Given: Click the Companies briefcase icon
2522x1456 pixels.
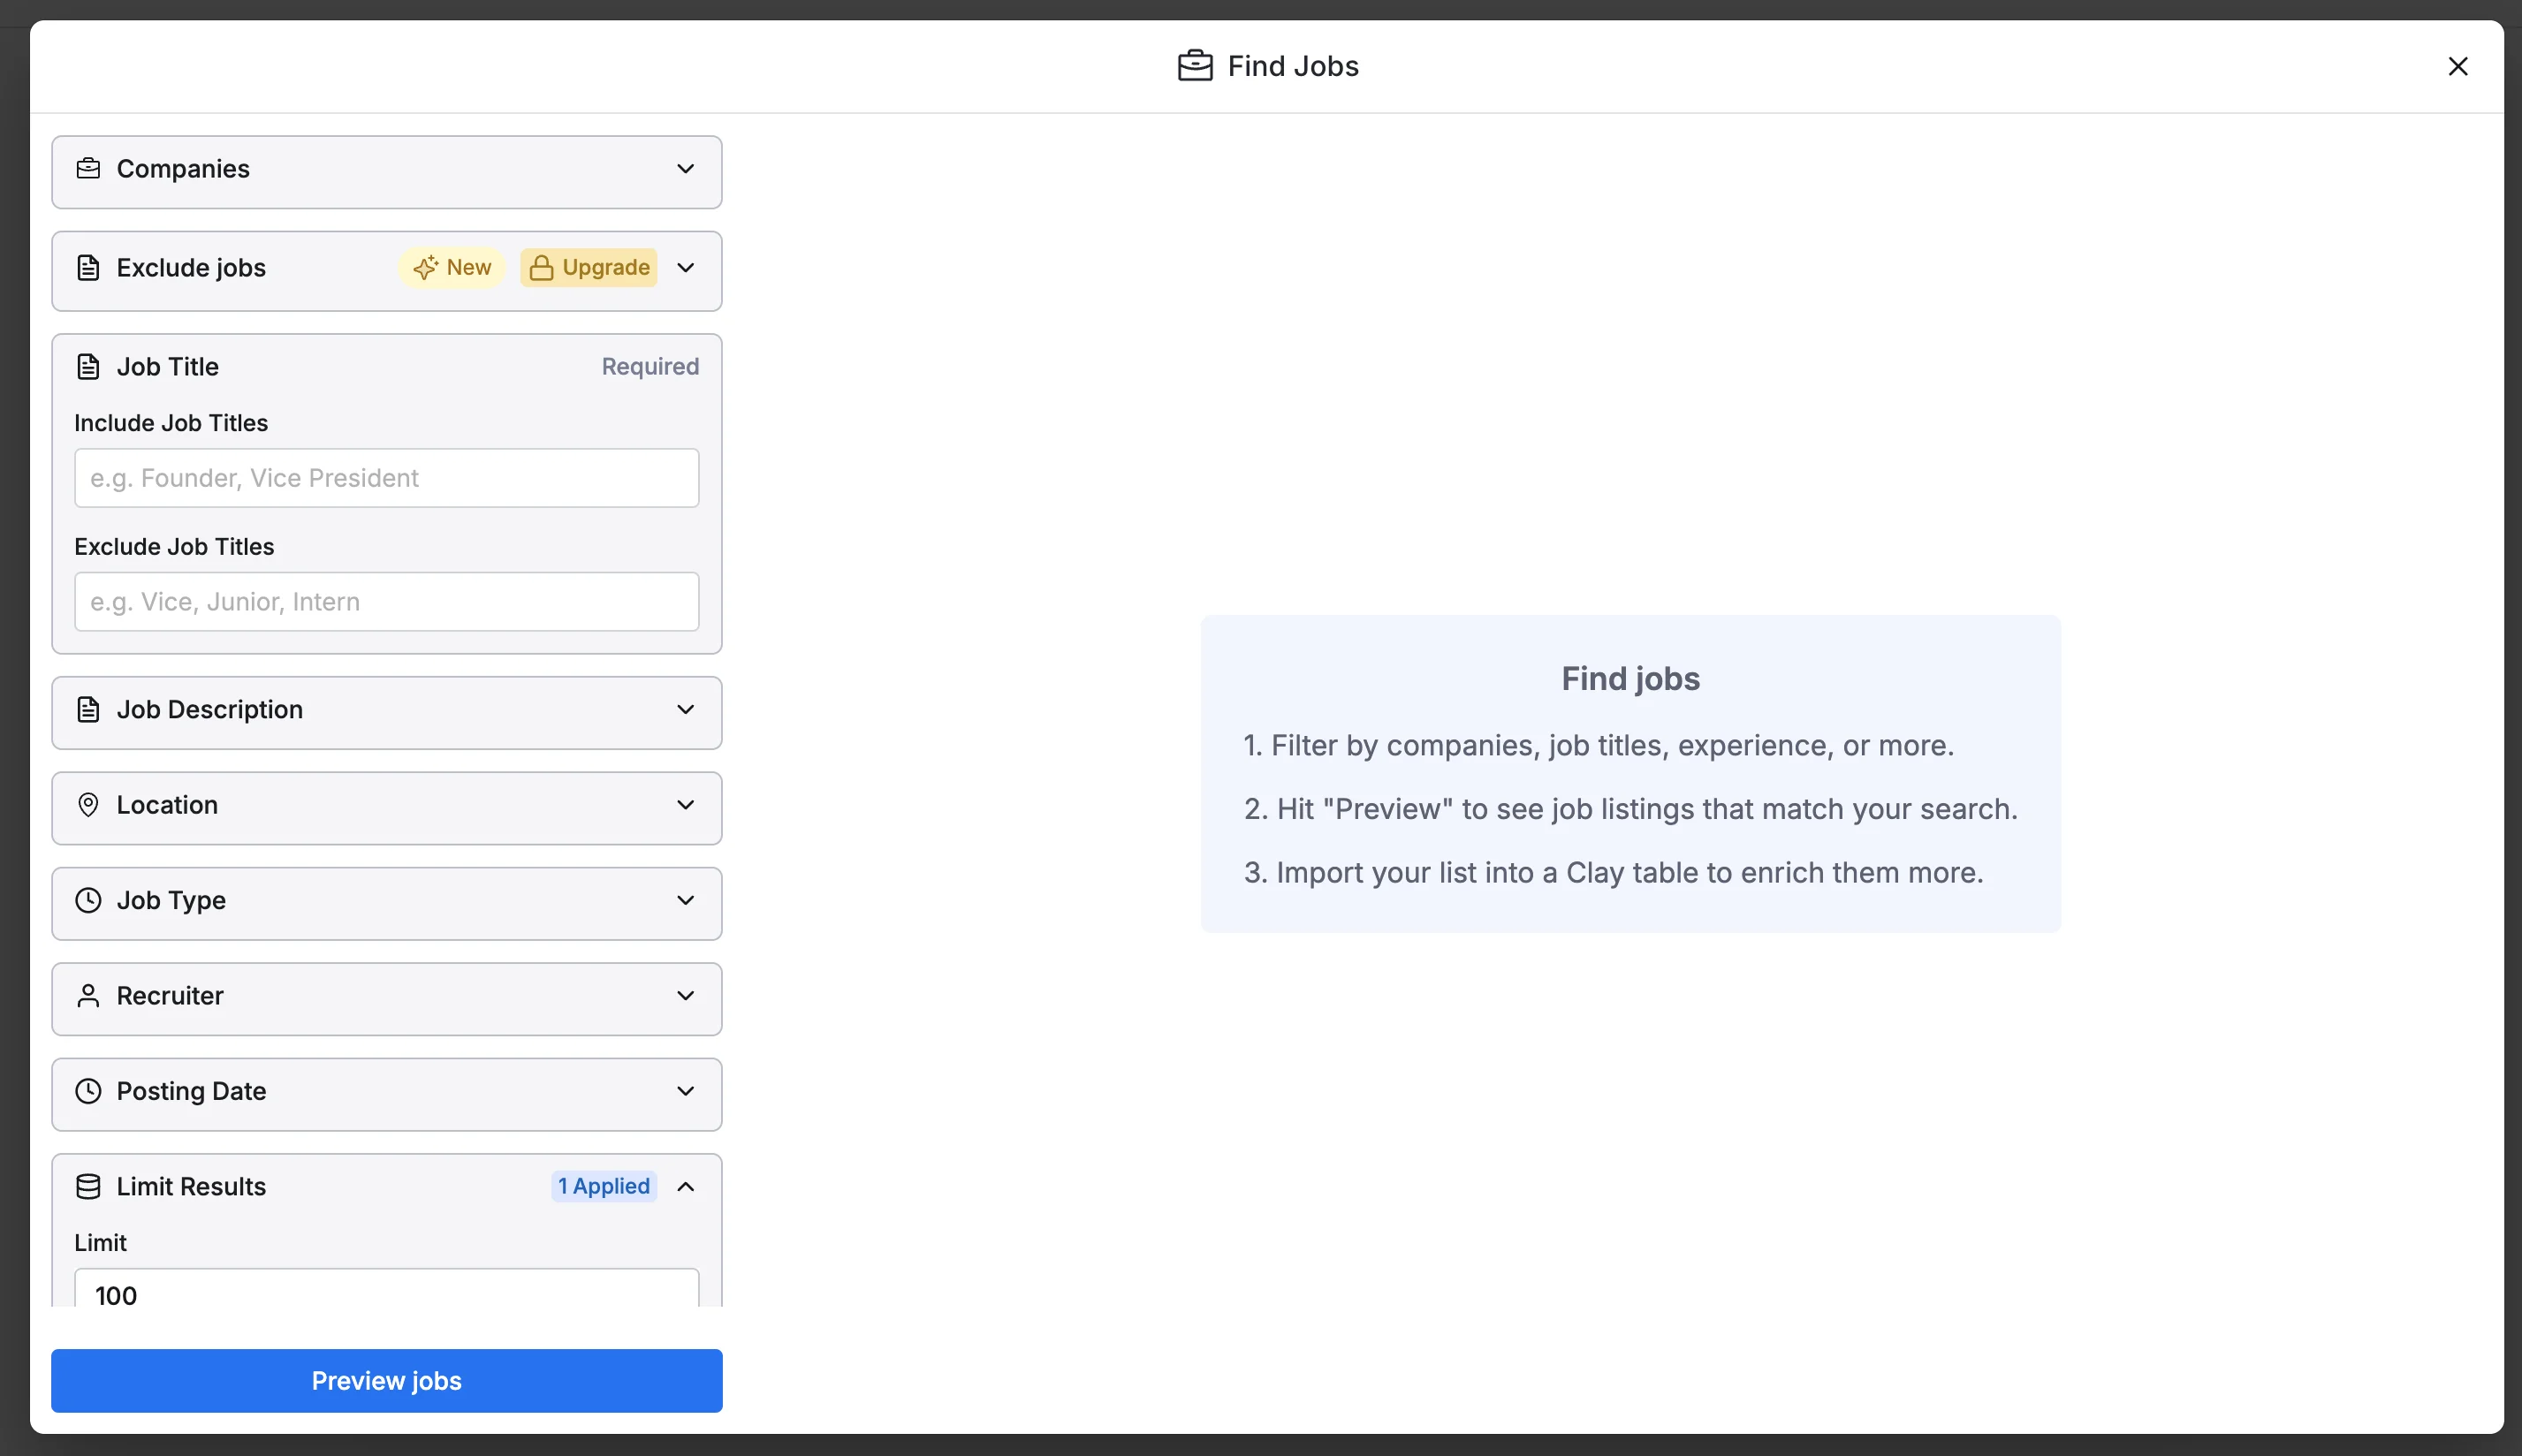Looking at the screenshot, I should (x=88, y=168).
